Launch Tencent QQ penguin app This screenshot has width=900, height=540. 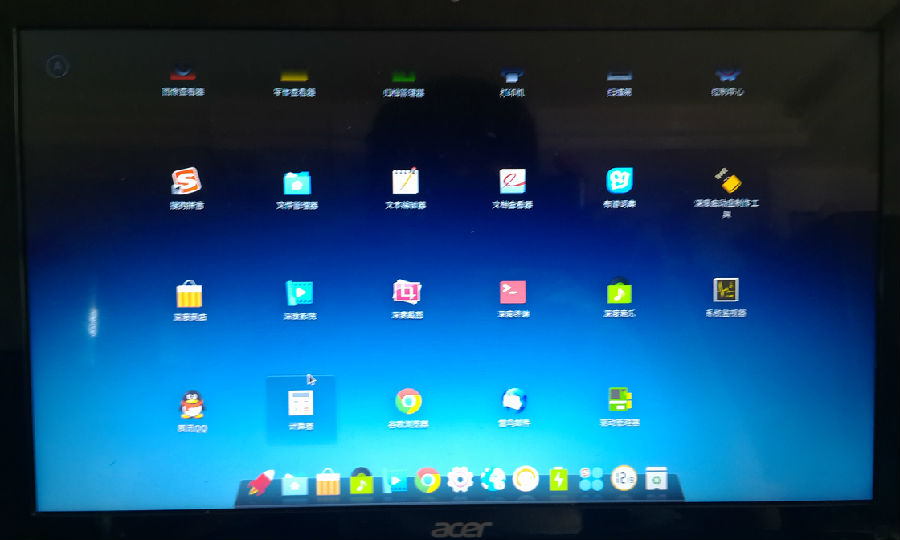click(191, 404)
